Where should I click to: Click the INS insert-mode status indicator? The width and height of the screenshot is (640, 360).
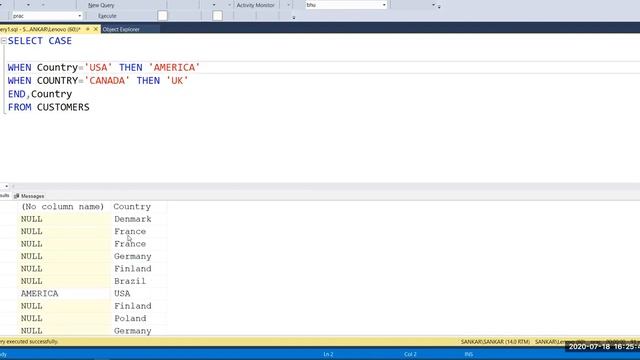[469, 354]
